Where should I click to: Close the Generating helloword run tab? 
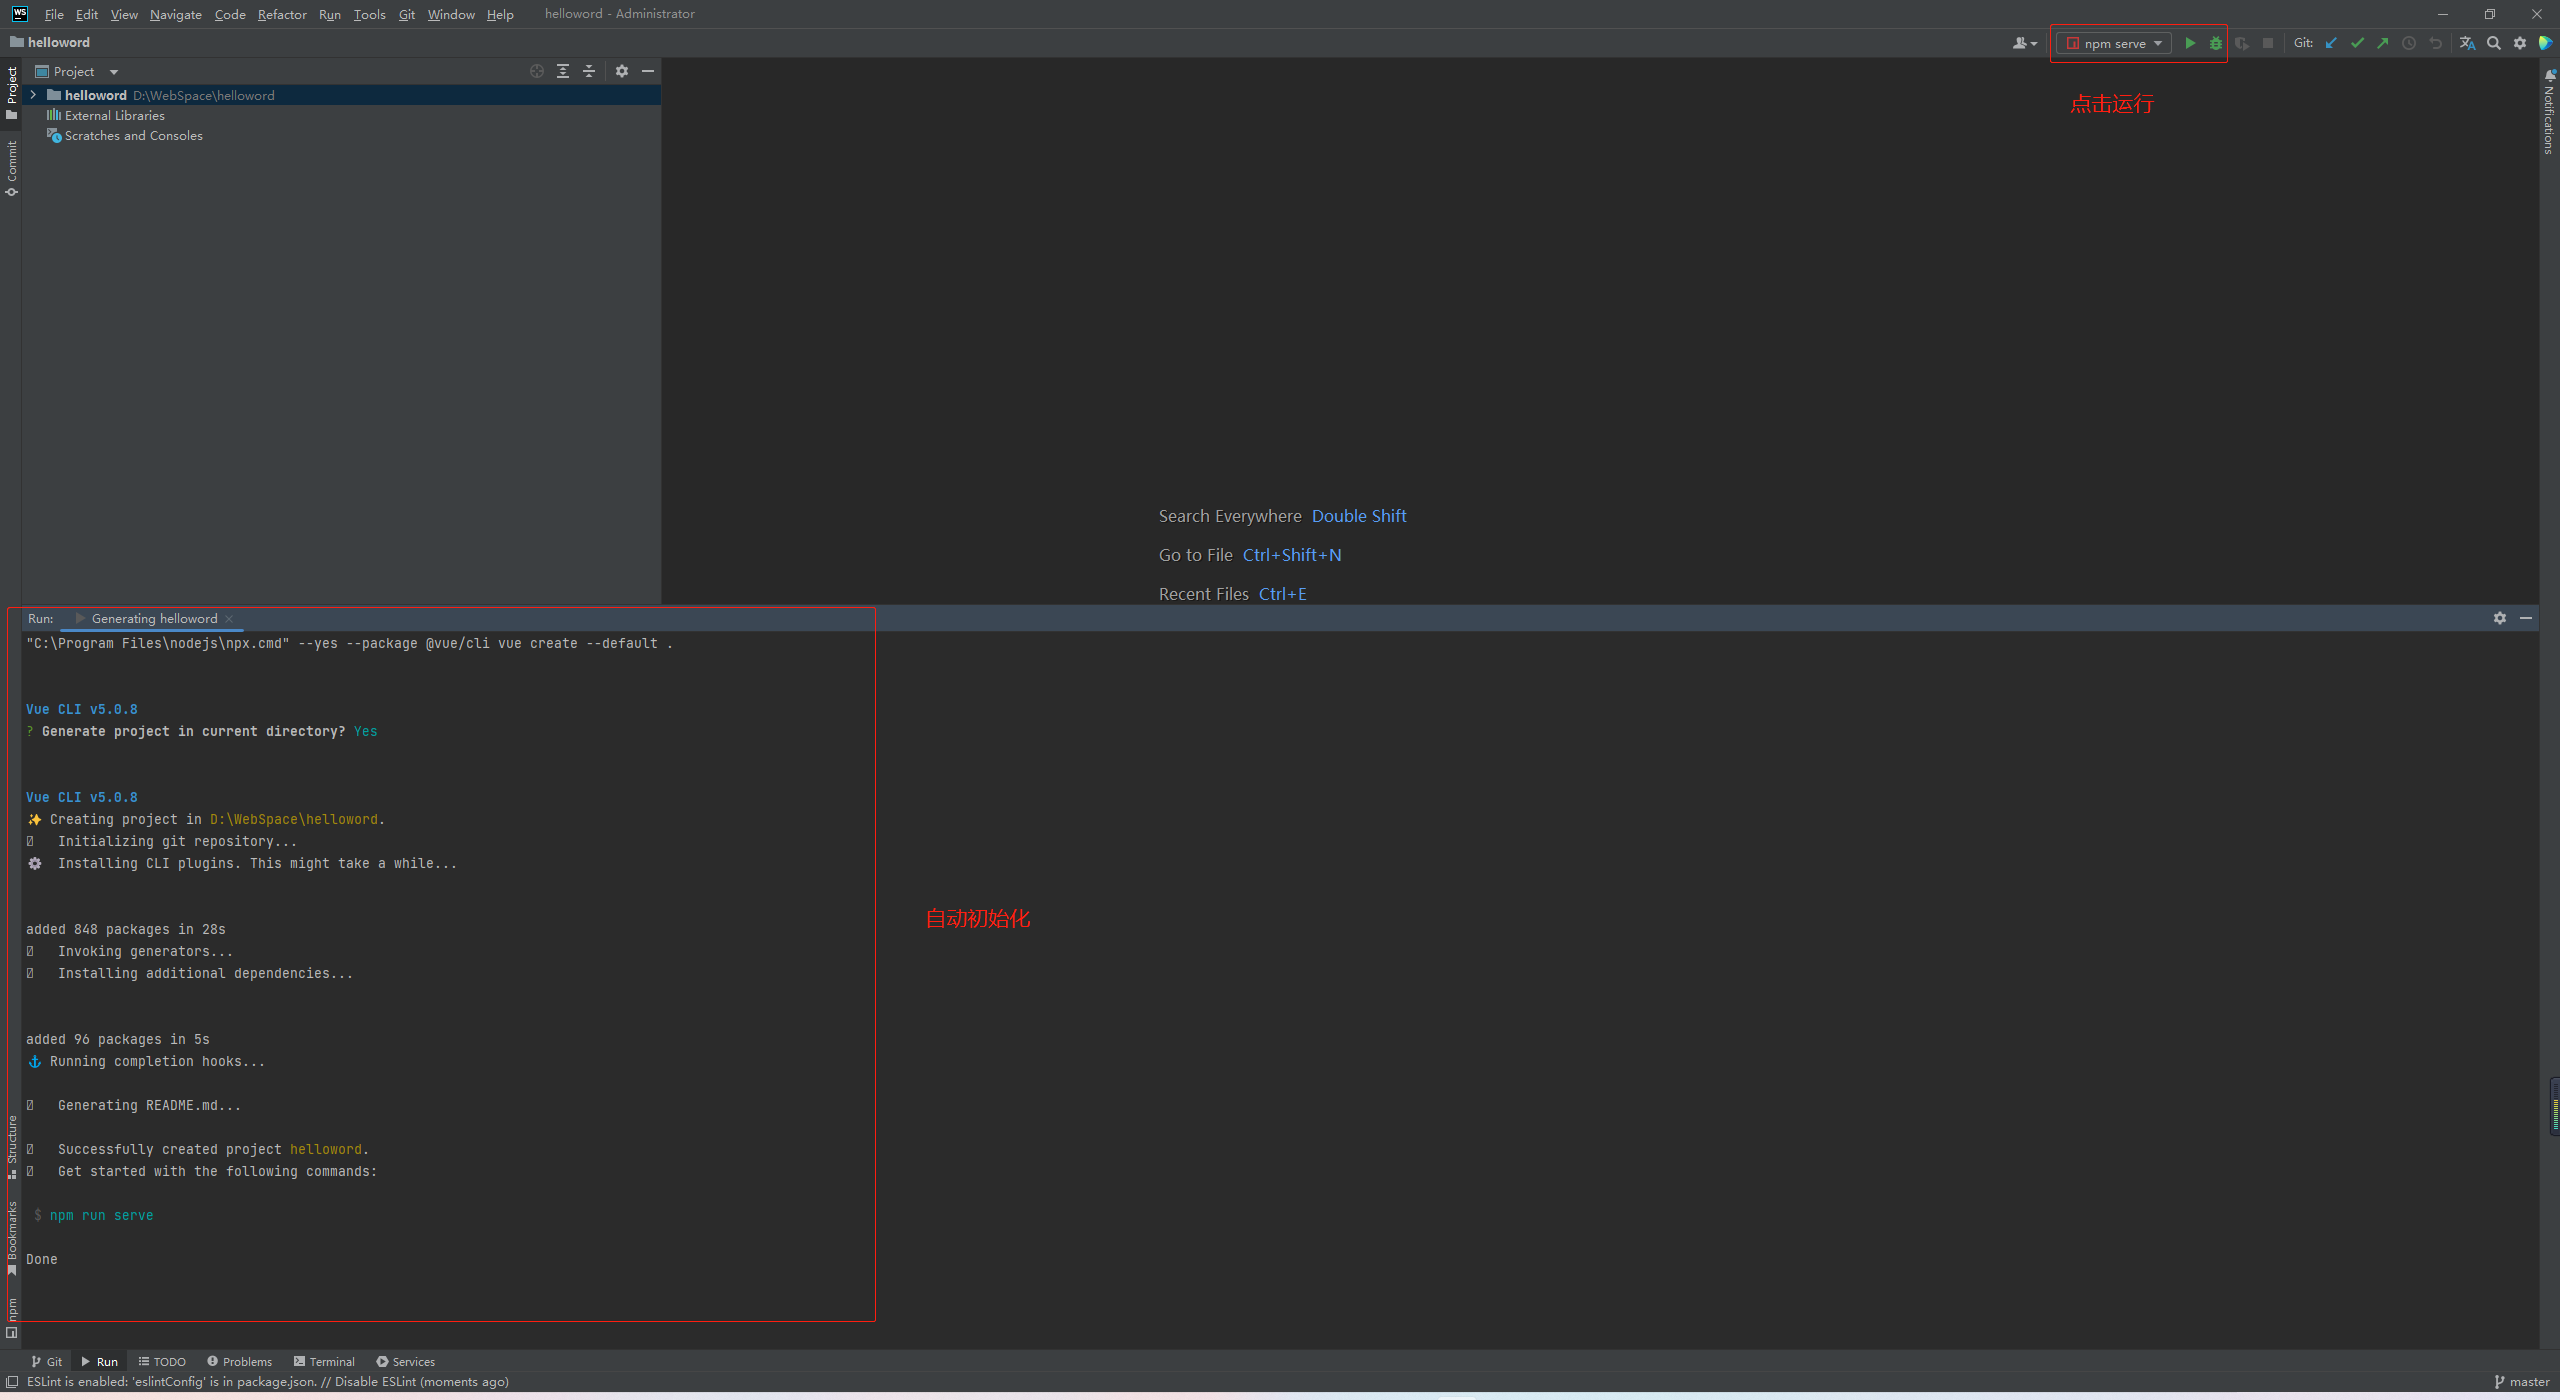click(229, 619)
